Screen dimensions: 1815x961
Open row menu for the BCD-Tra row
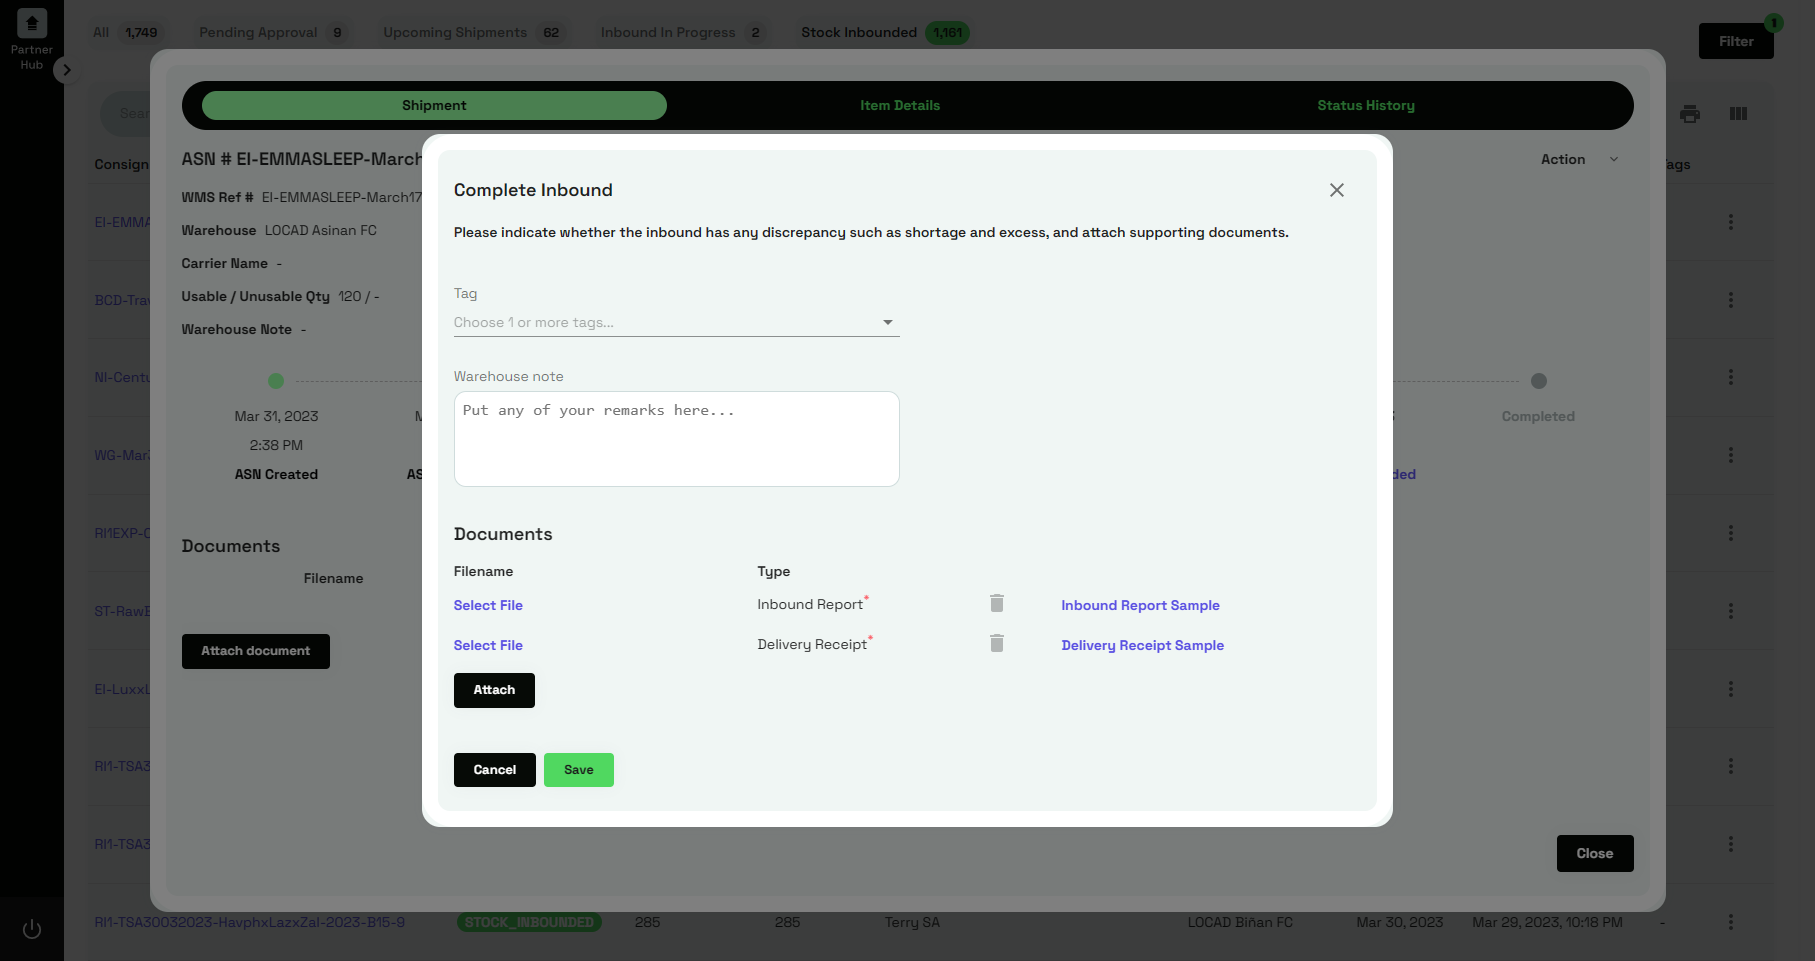click(x=1730, y=300)
